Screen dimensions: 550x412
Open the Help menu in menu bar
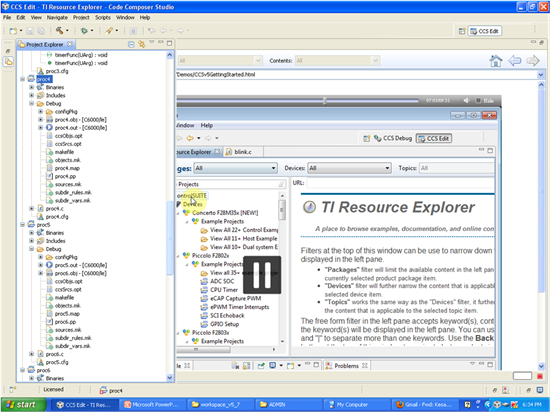pyautogui.click(x=145, y=18)
